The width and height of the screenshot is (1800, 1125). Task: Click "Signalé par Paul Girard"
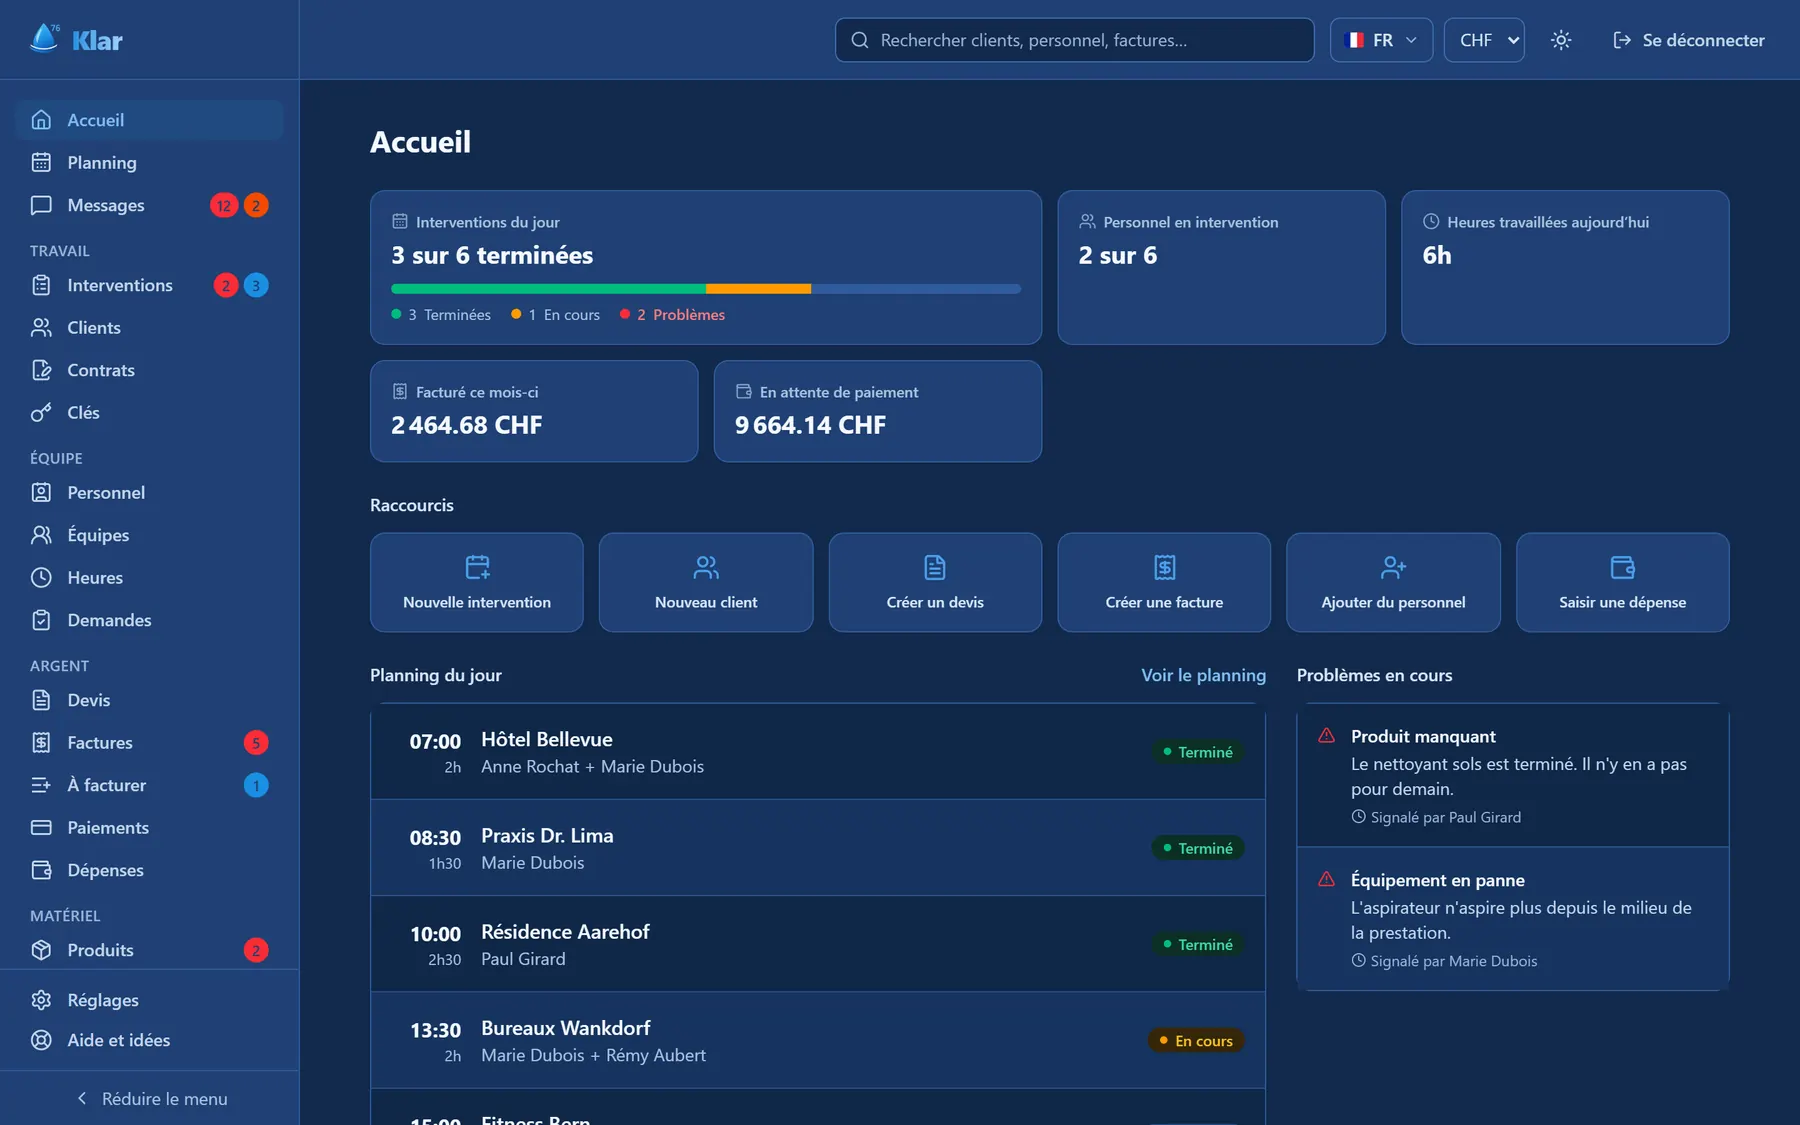pos(1445,817)
